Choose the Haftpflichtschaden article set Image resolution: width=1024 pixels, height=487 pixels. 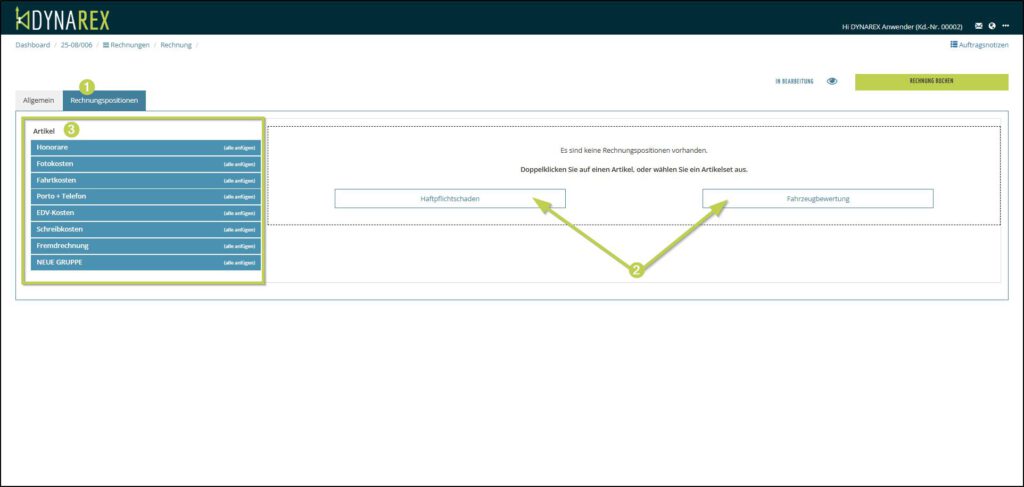(450, 199)
